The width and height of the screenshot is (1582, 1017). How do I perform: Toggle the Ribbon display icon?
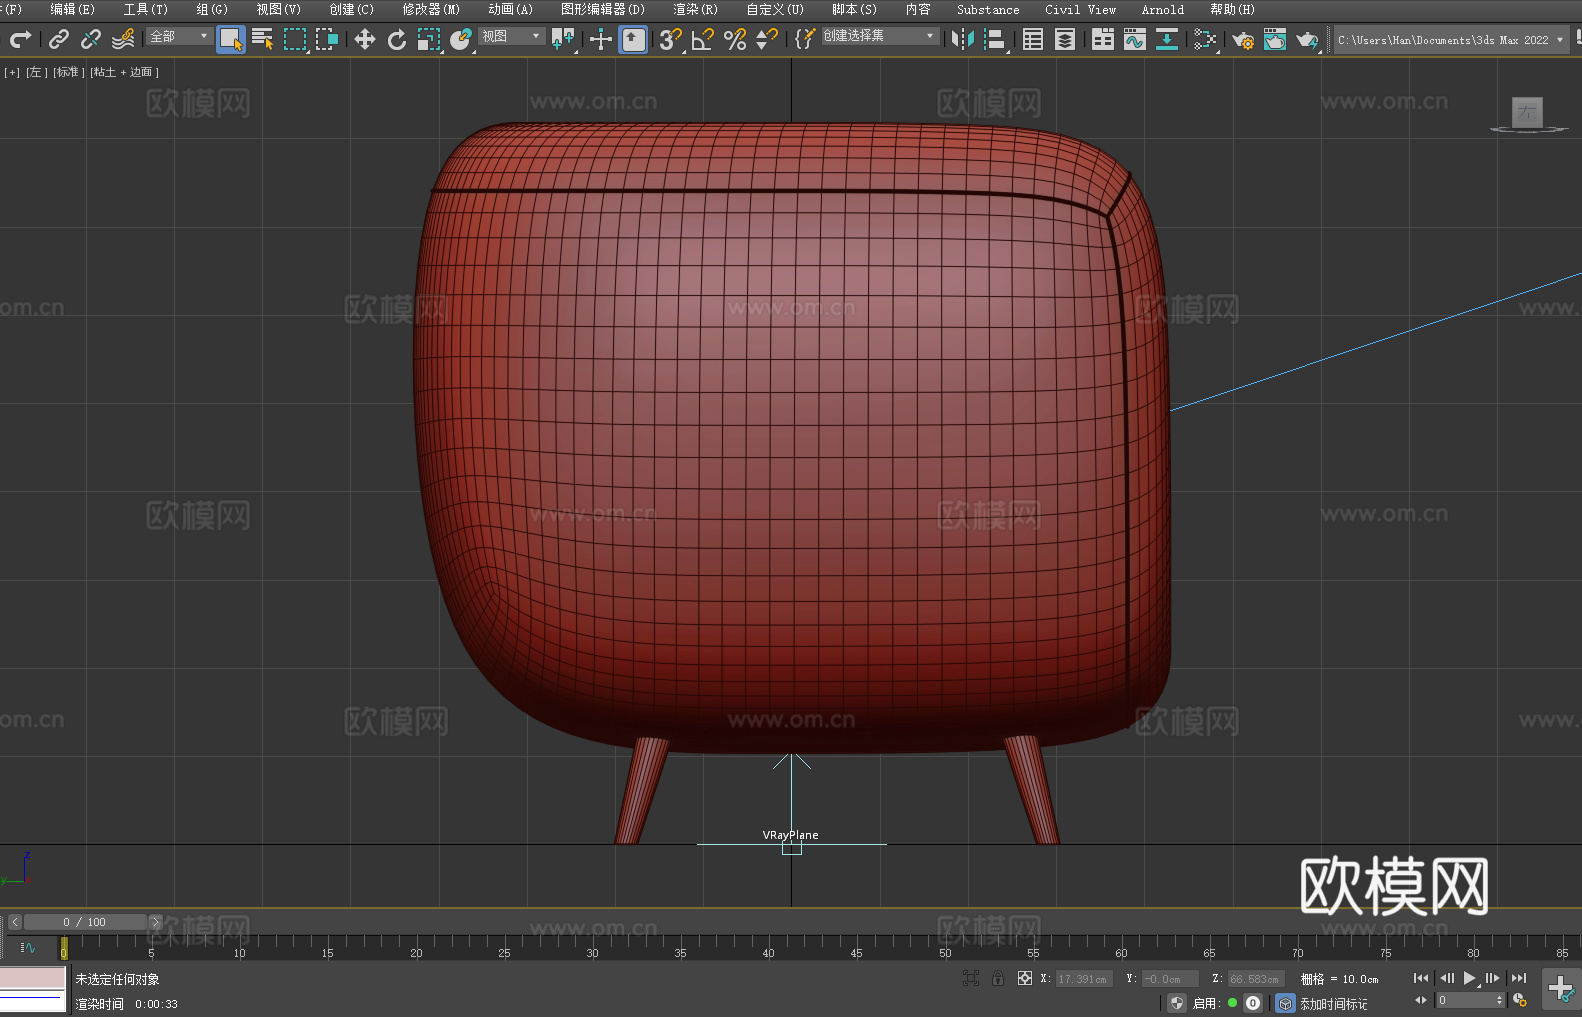pos(1103,39)
